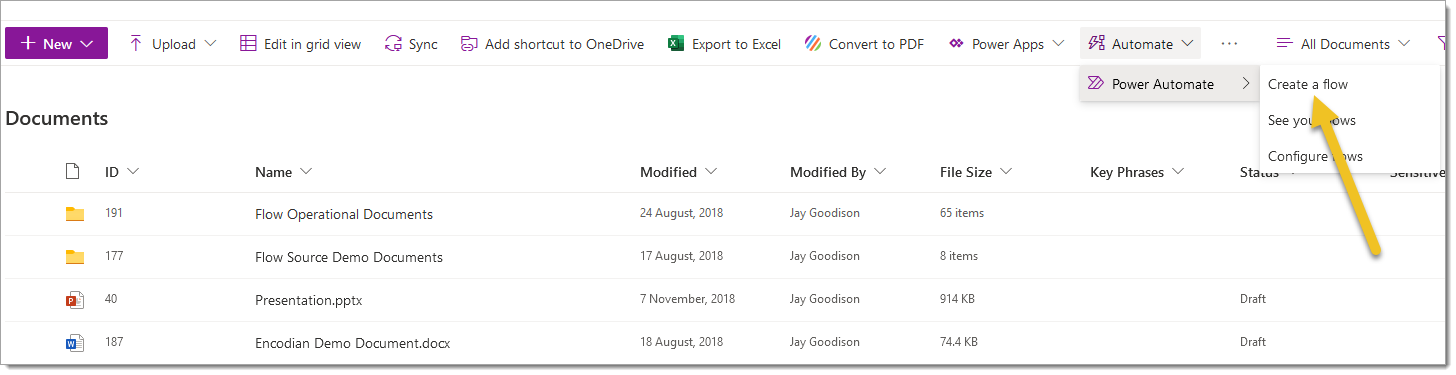Expand the File Size column dropdown
This screenshot has height=375, width=1456.
click(1006, 172)
